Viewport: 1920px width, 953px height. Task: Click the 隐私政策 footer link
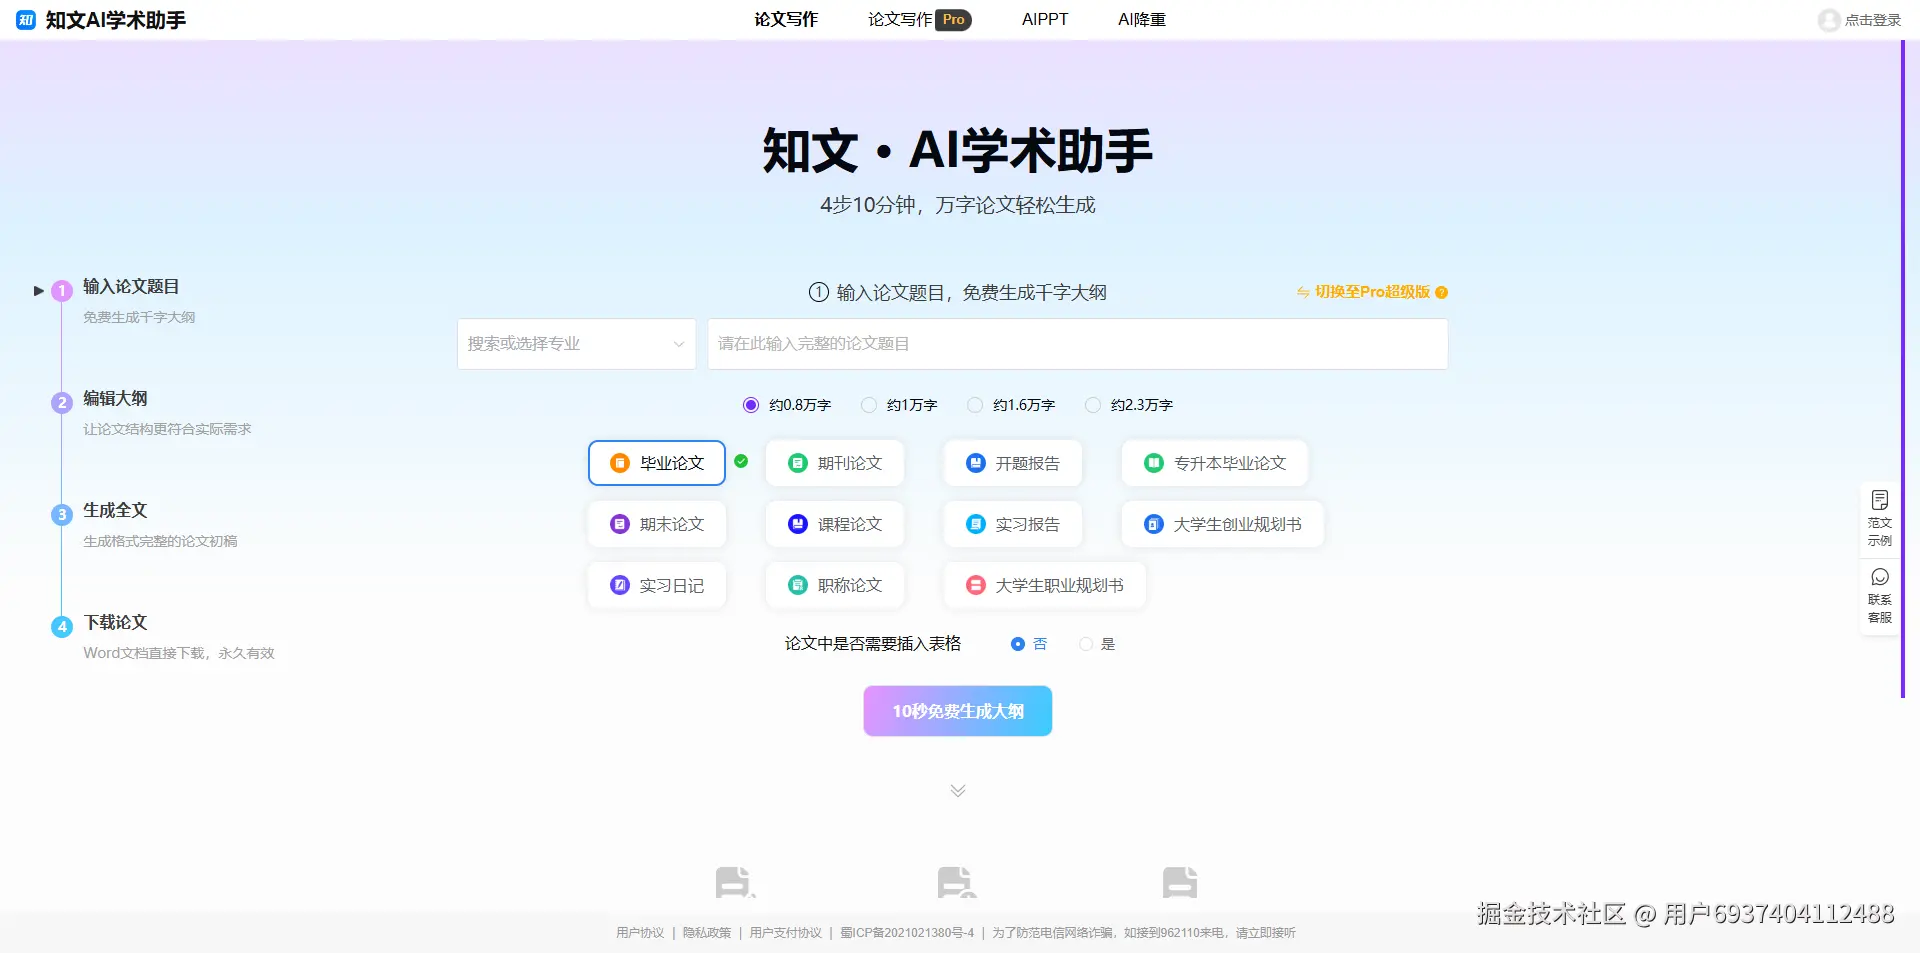(708, 932)
